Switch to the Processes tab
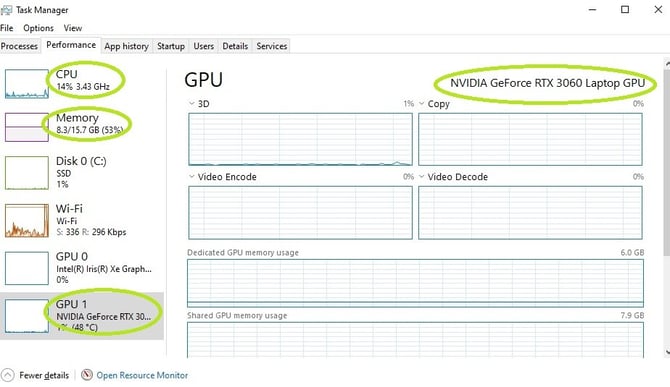 [x=20, y=46]
